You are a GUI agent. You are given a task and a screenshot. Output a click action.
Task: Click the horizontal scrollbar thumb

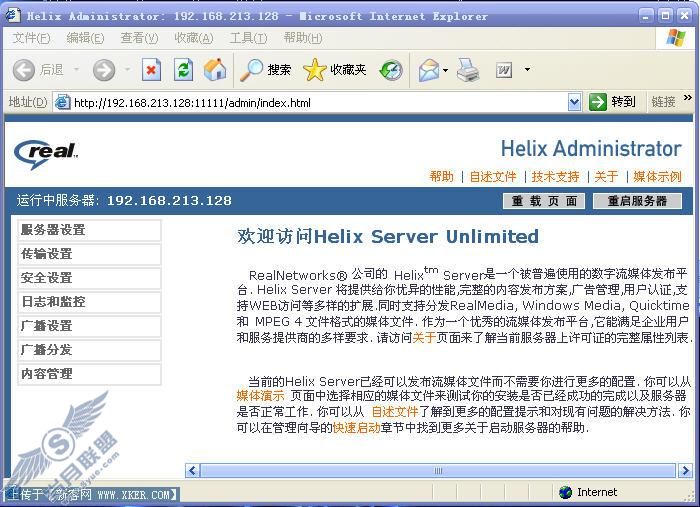pos(438,470)
